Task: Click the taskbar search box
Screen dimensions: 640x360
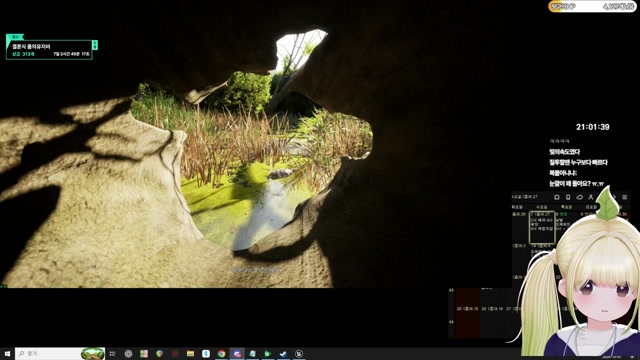Action: [x=60, y=353]
